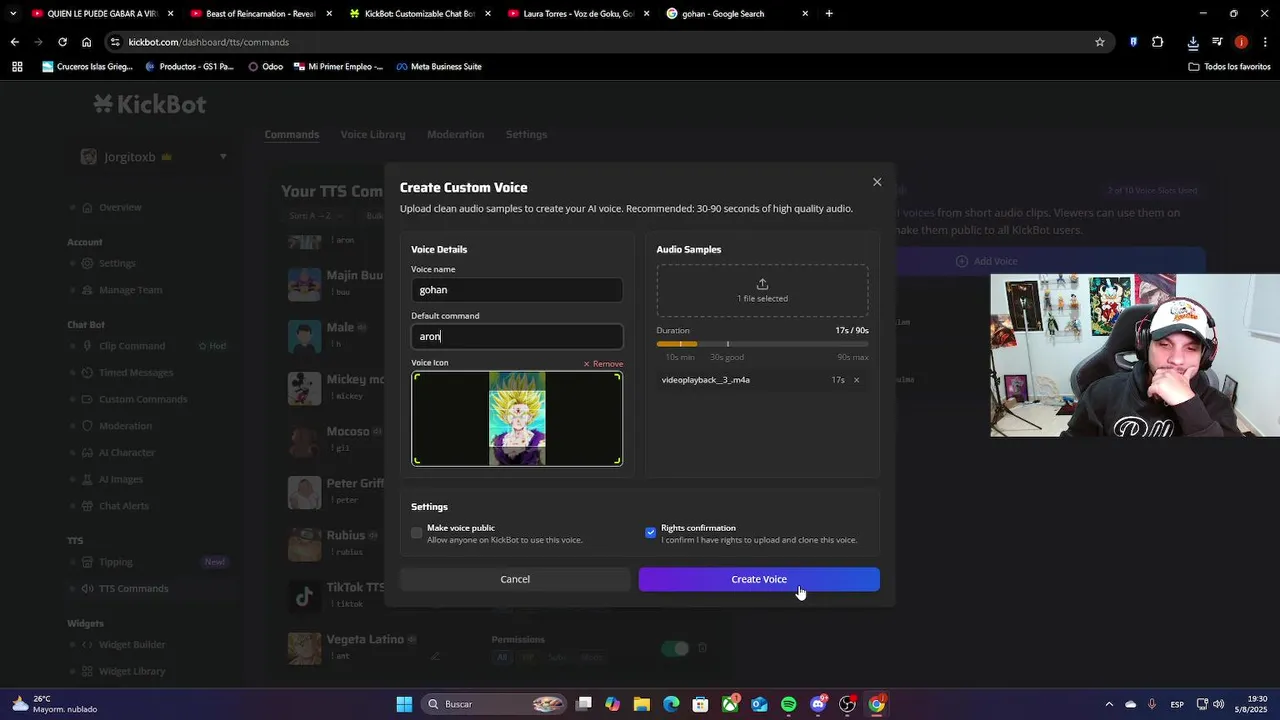Image resolution: width=1280 pixels, height=720 pixels.
Task: Open the browser extensions menu
Action: [1158, 42]
